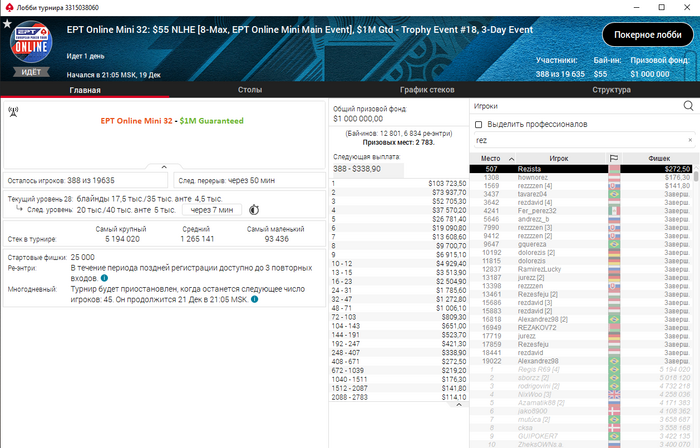Select player Azamatik88 [2] row

pyautogui.click(x=581, y=403)
